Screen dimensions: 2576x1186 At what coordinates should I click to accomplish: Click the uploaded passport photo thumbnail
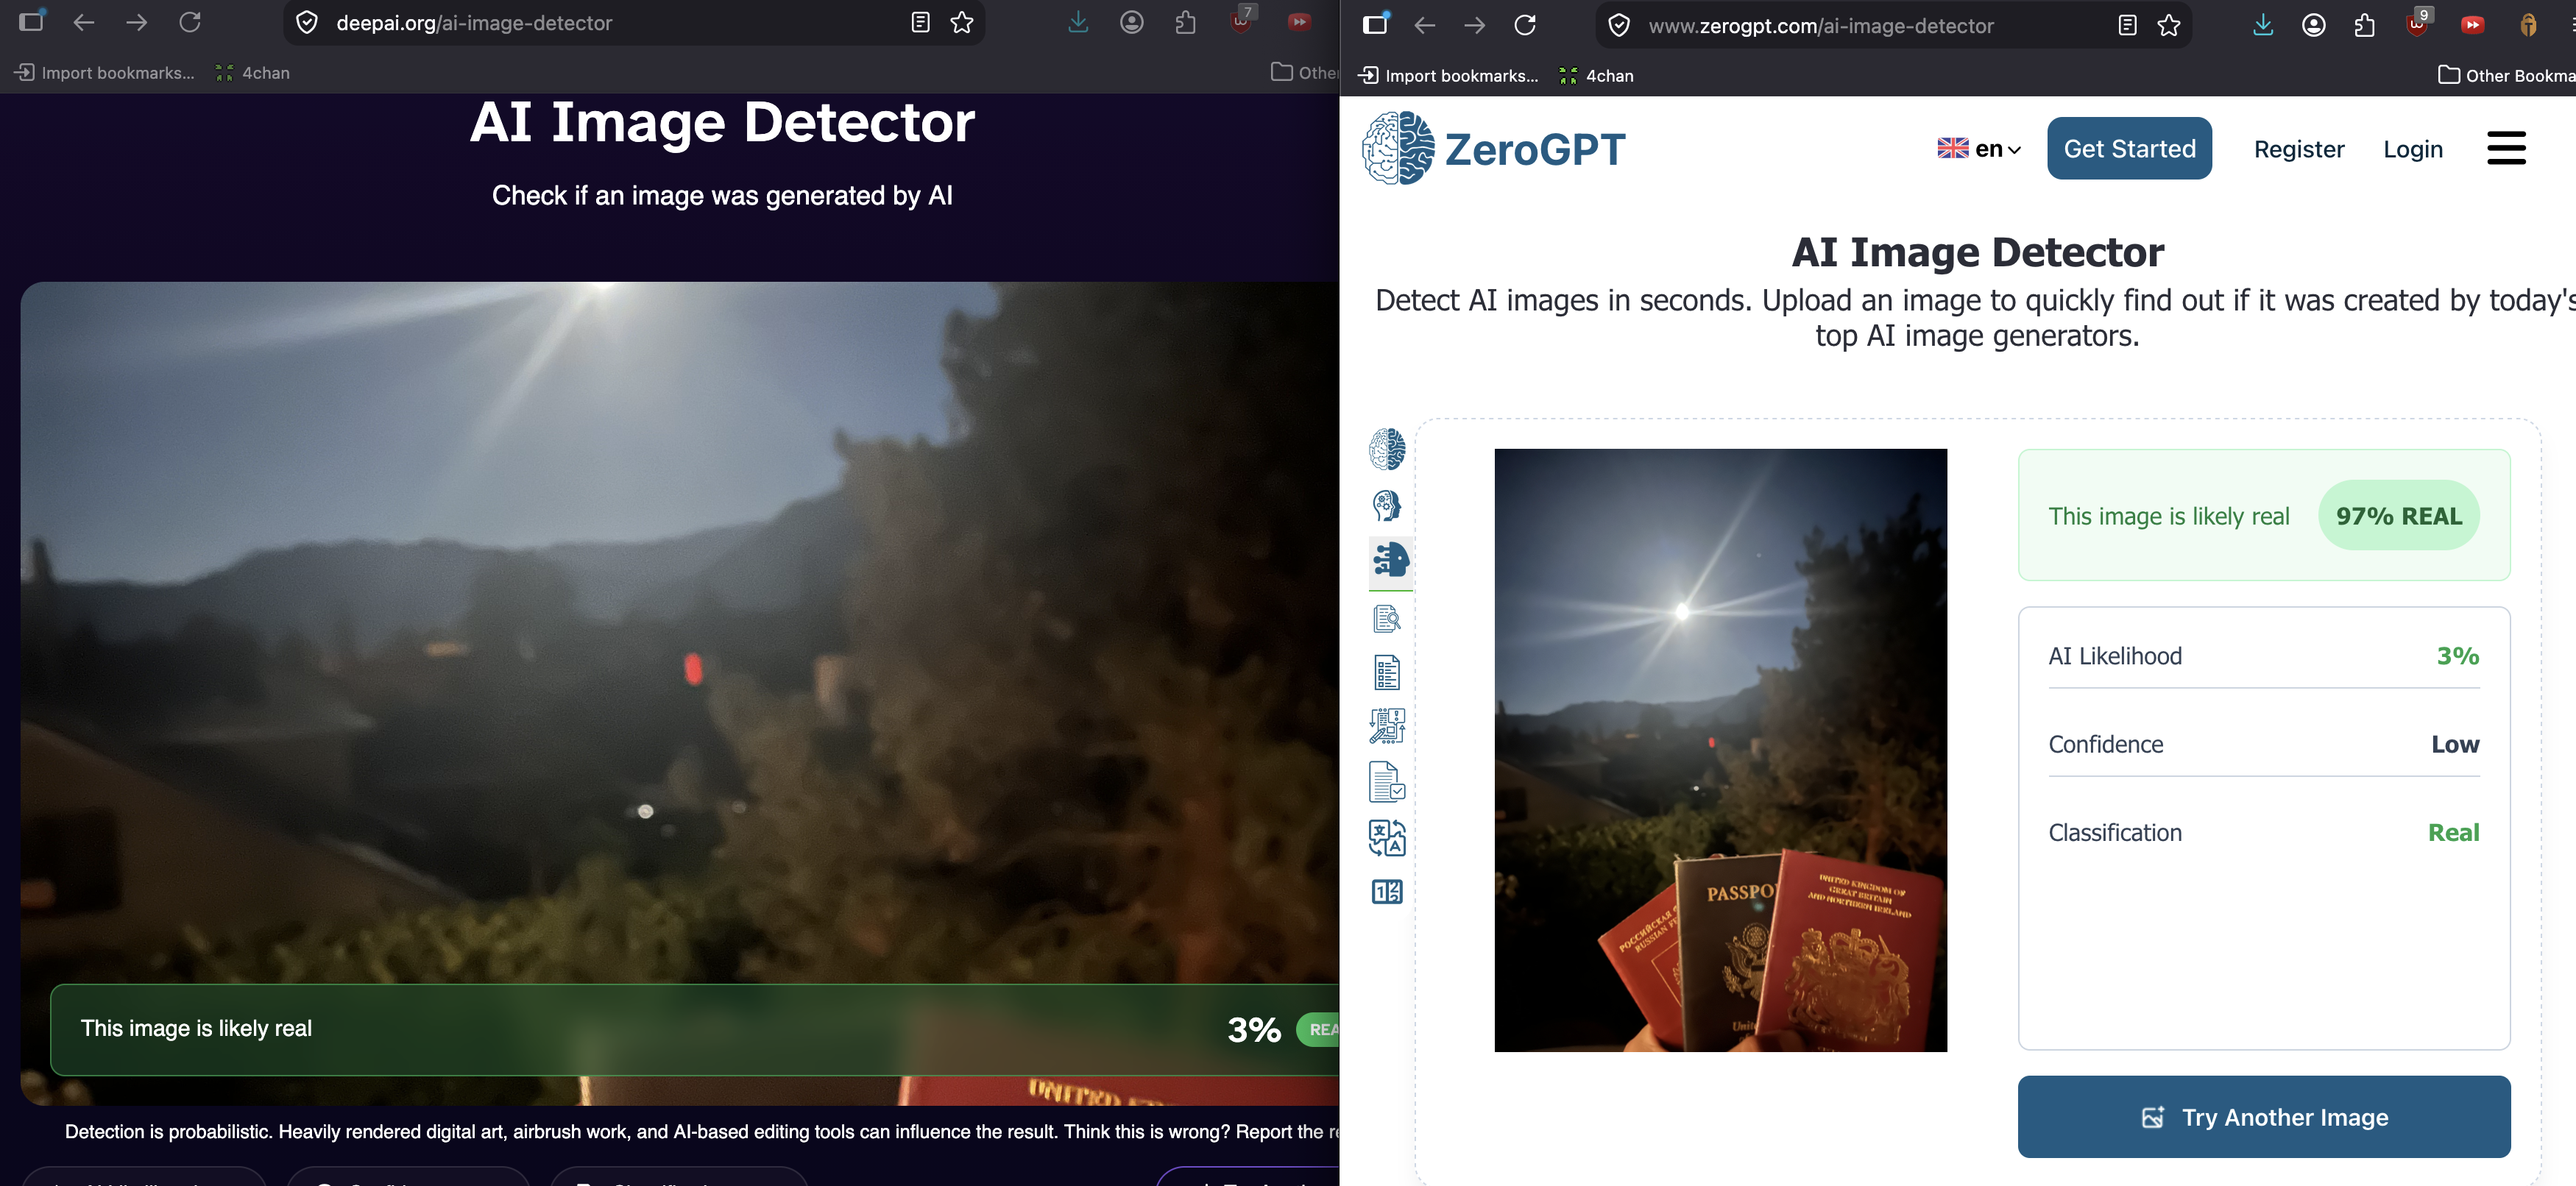[x=1720, y=750]
